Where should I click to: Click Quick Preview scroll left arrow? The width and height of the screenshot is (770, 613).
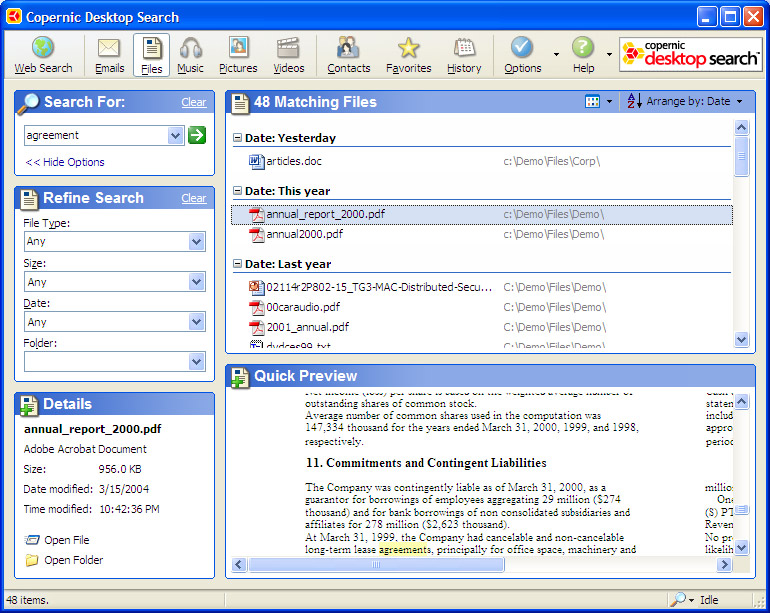239,564
